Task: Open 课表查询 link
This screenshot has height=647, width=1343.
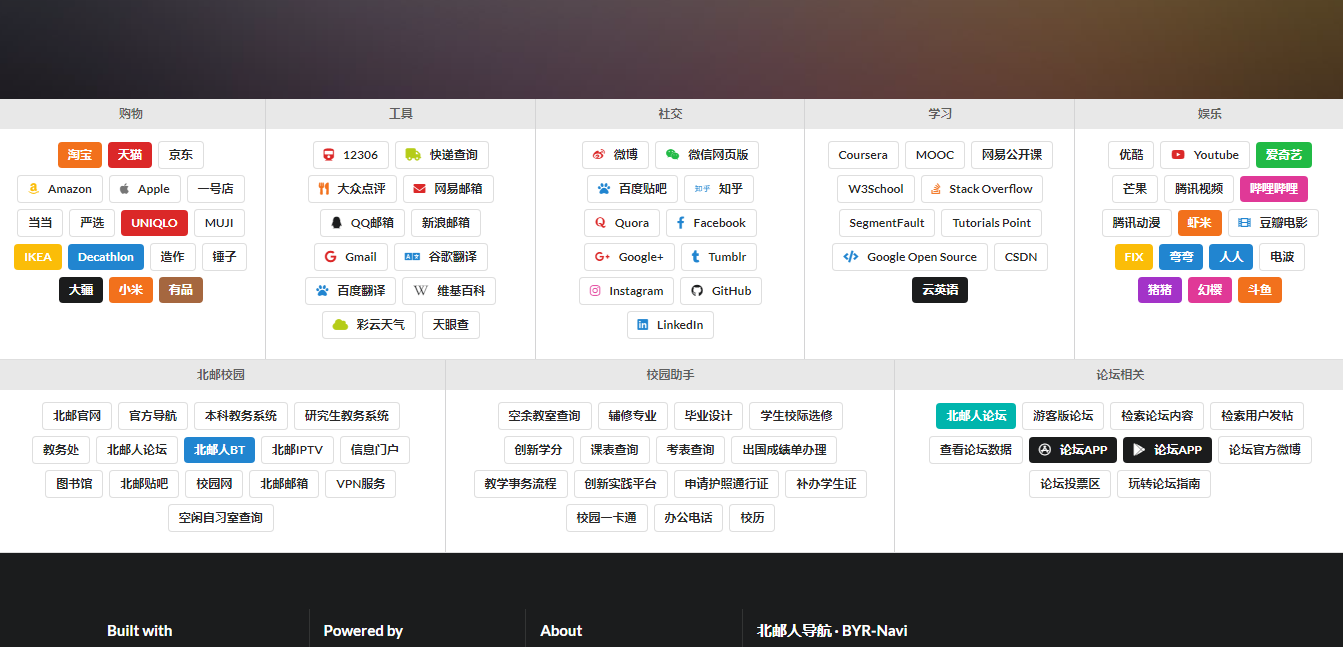Action: (615, 450)
